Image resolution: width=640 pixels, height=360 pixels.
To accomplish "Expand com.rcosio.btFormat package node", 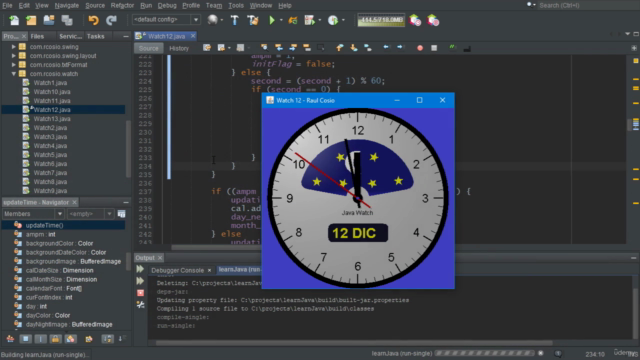I will pos(14,64).
